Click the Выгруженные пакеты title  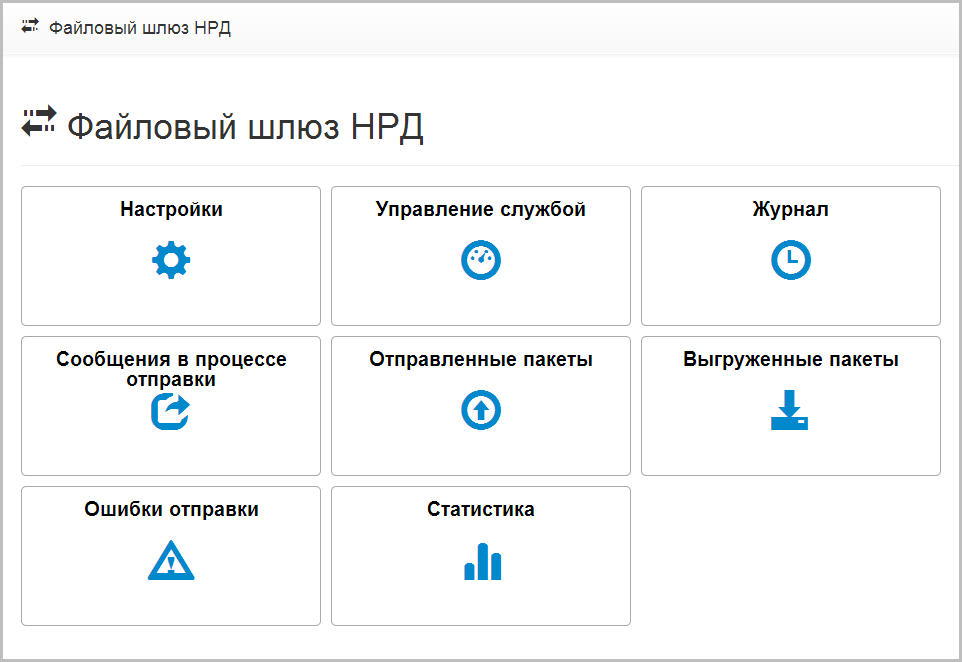791,359
